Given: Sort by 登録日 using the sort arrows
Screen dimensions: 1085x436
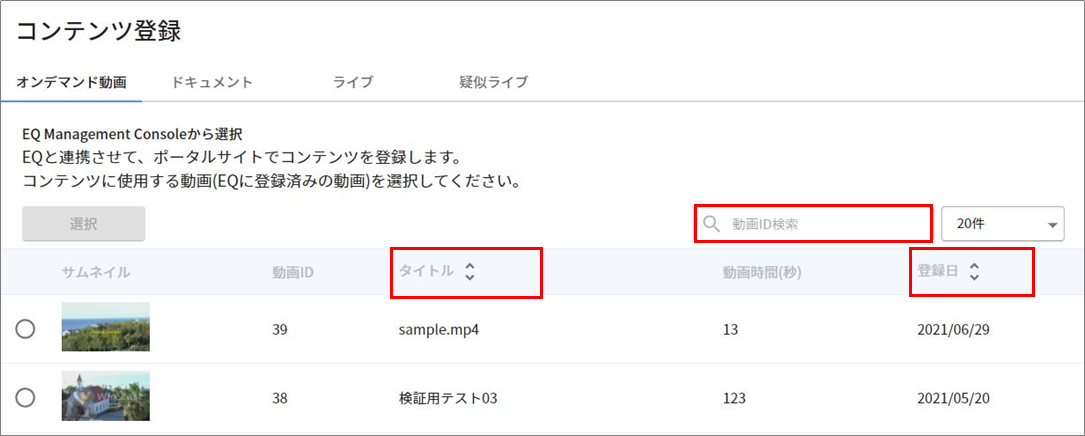Looking at the screenshot, I should tap(974, 272).
